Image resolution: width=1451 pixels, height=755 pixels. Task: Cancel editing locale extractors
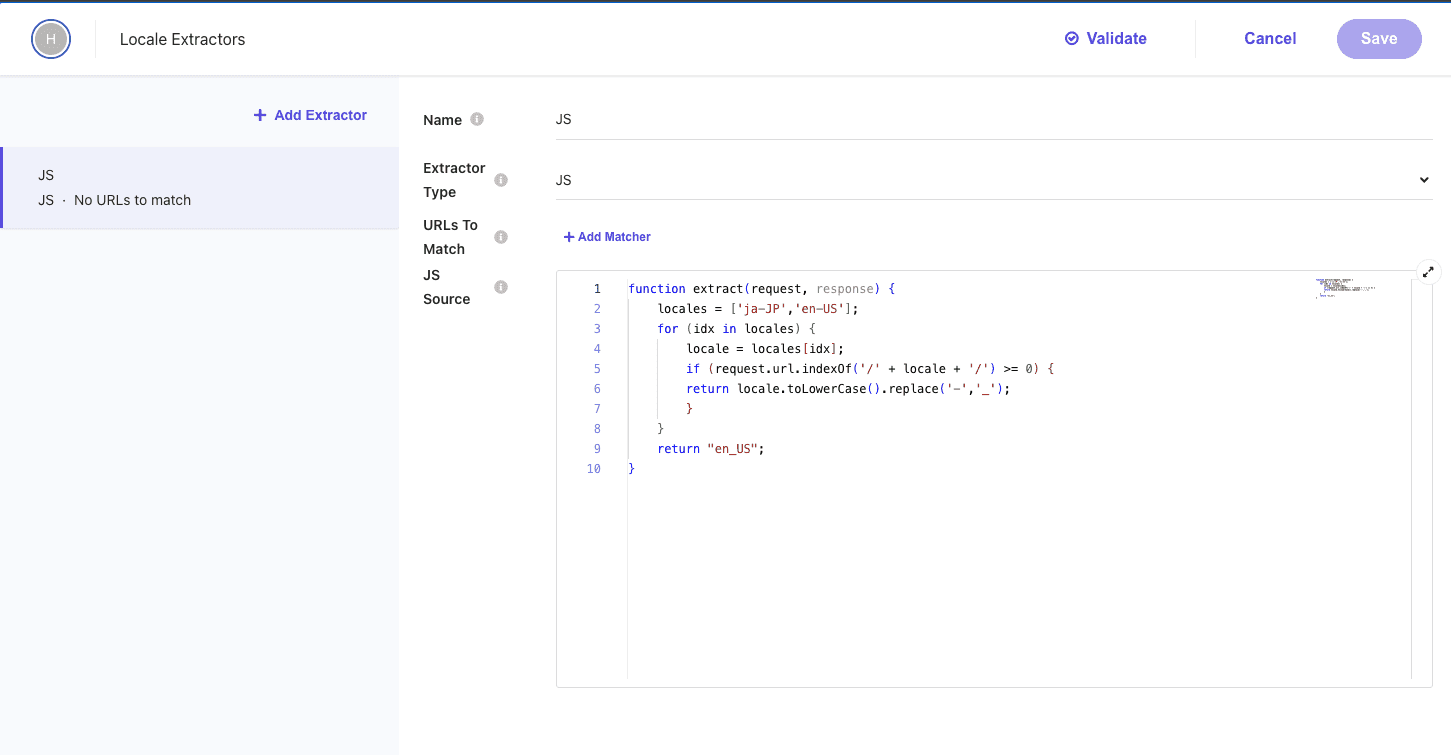1270,39
